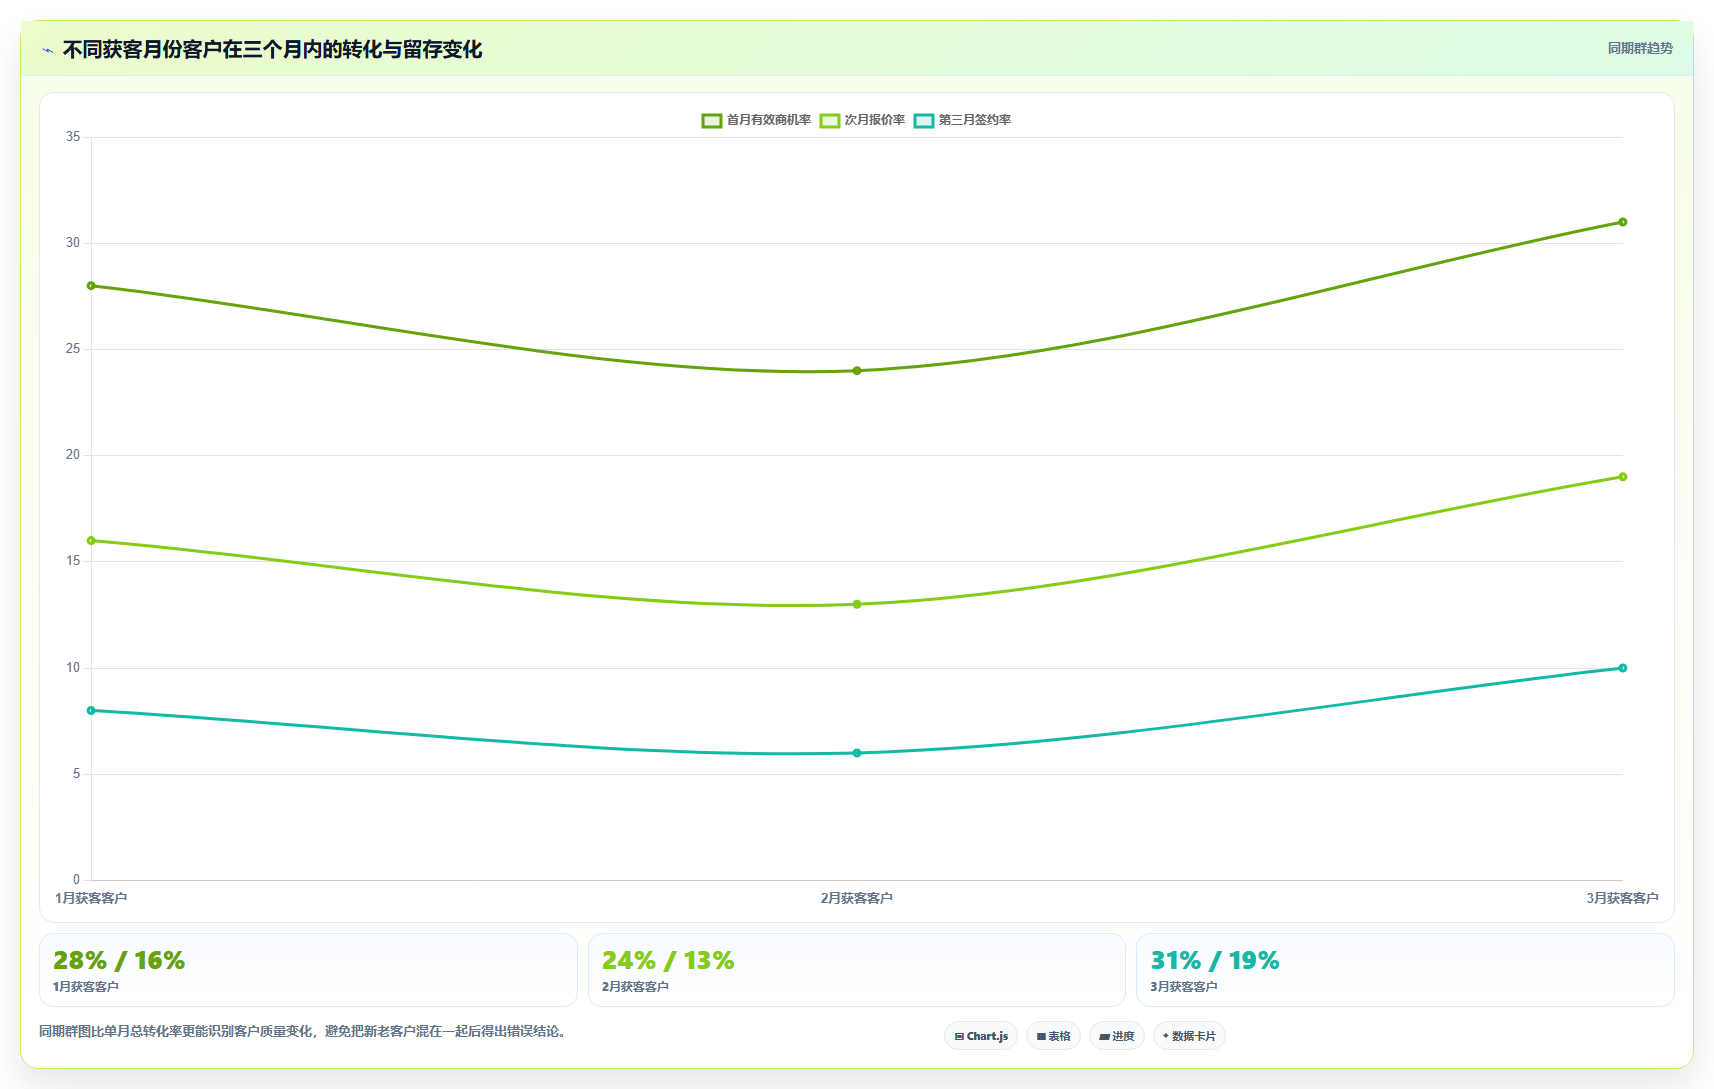Click the x-axis label 2月获客客户

pyautogui.click(x=857, y=898)
